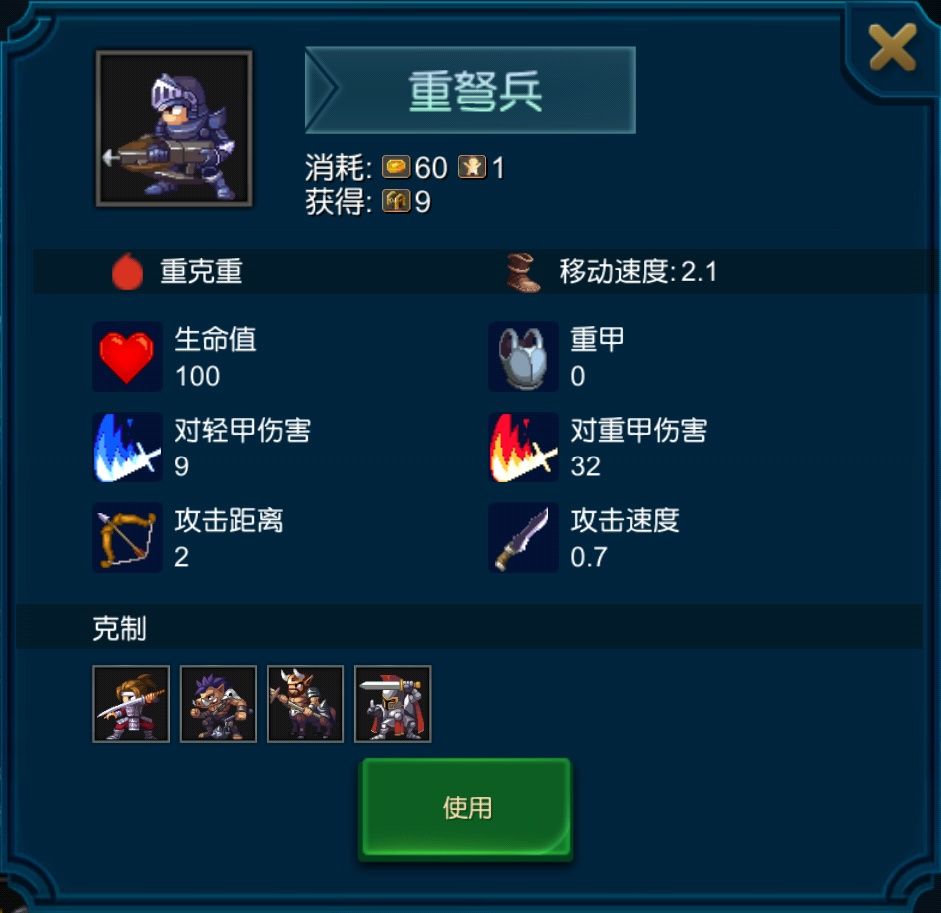Open the swordsman countered-unit thumbnail
The height and width of the screenshot is (913, 941).
pyautogui.click(x=131, y=704)
